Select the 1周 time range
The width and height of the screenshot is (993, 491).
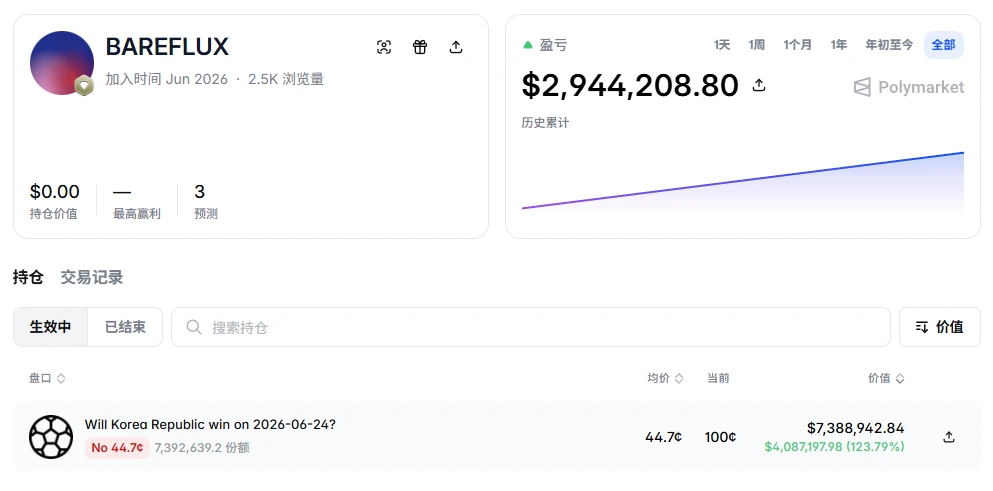(x=756, y=45)
